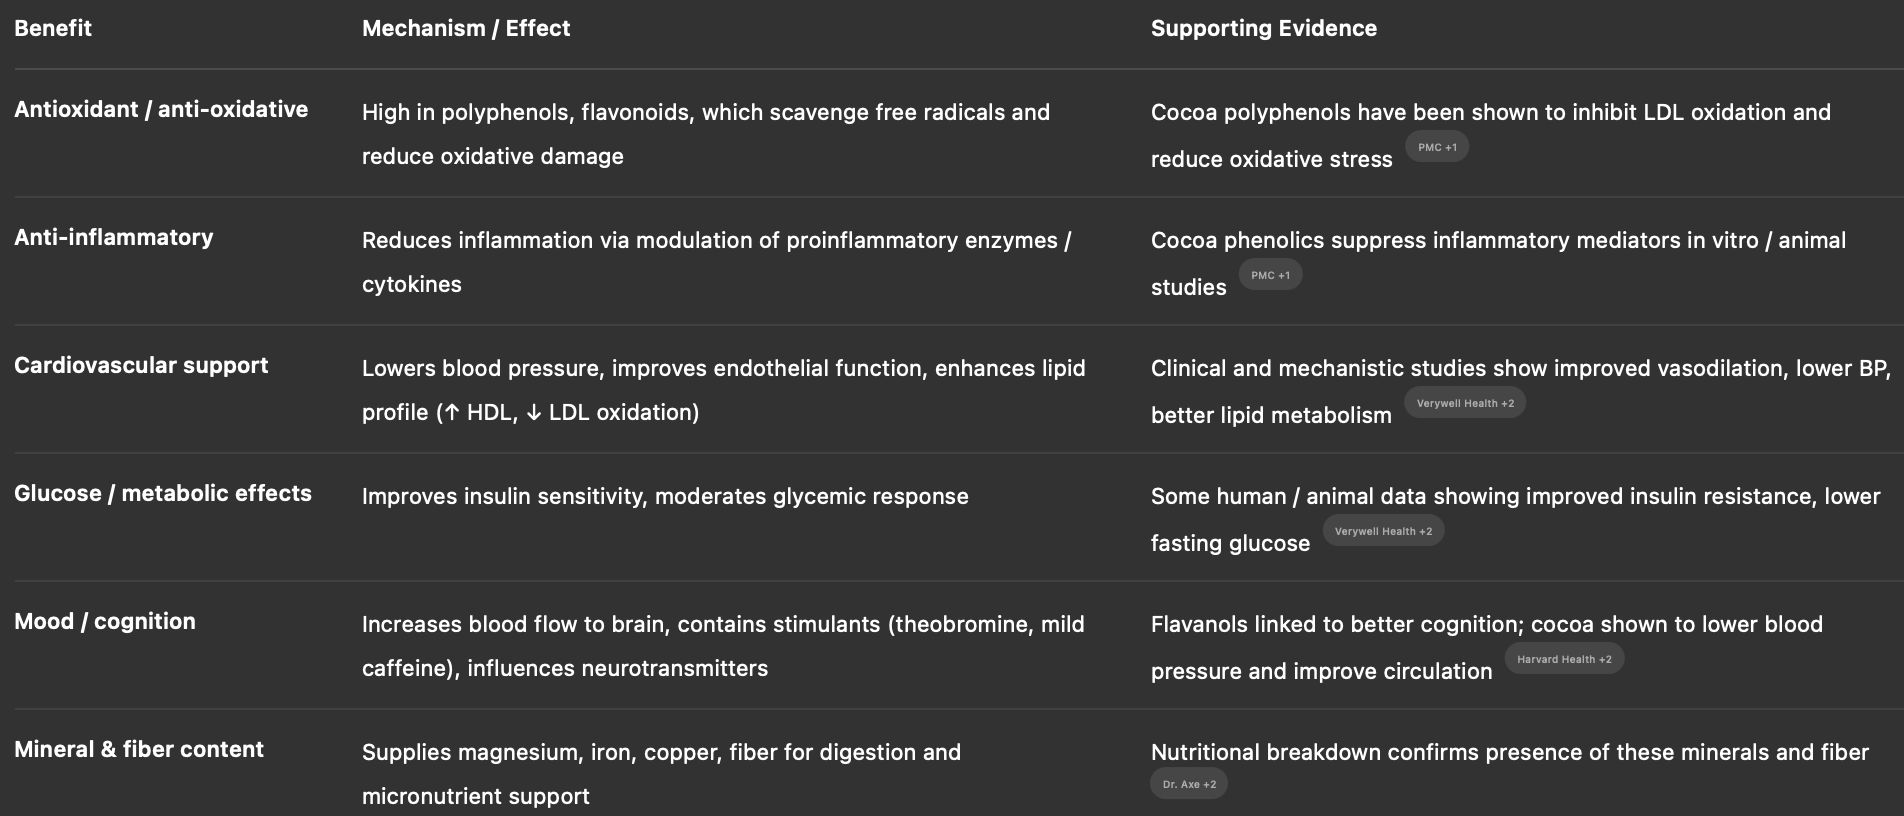Image resolution: width=1904 pixels, height=816 pixels.
Task: Open the PMC citation in the Antioxidant row
Action: (x=1436, y=147)
